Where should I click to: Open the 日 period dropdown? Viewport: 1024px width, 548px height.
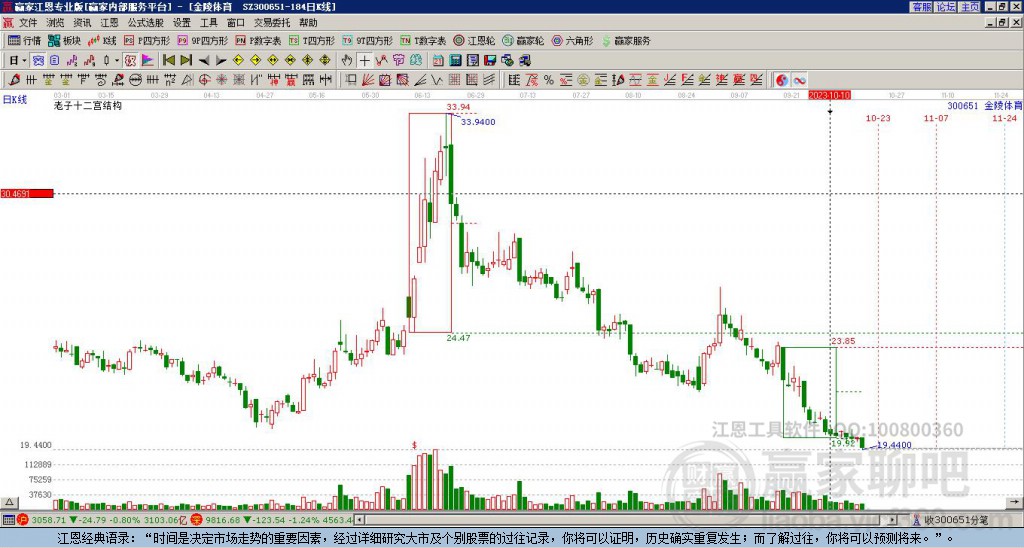(18, 60)
